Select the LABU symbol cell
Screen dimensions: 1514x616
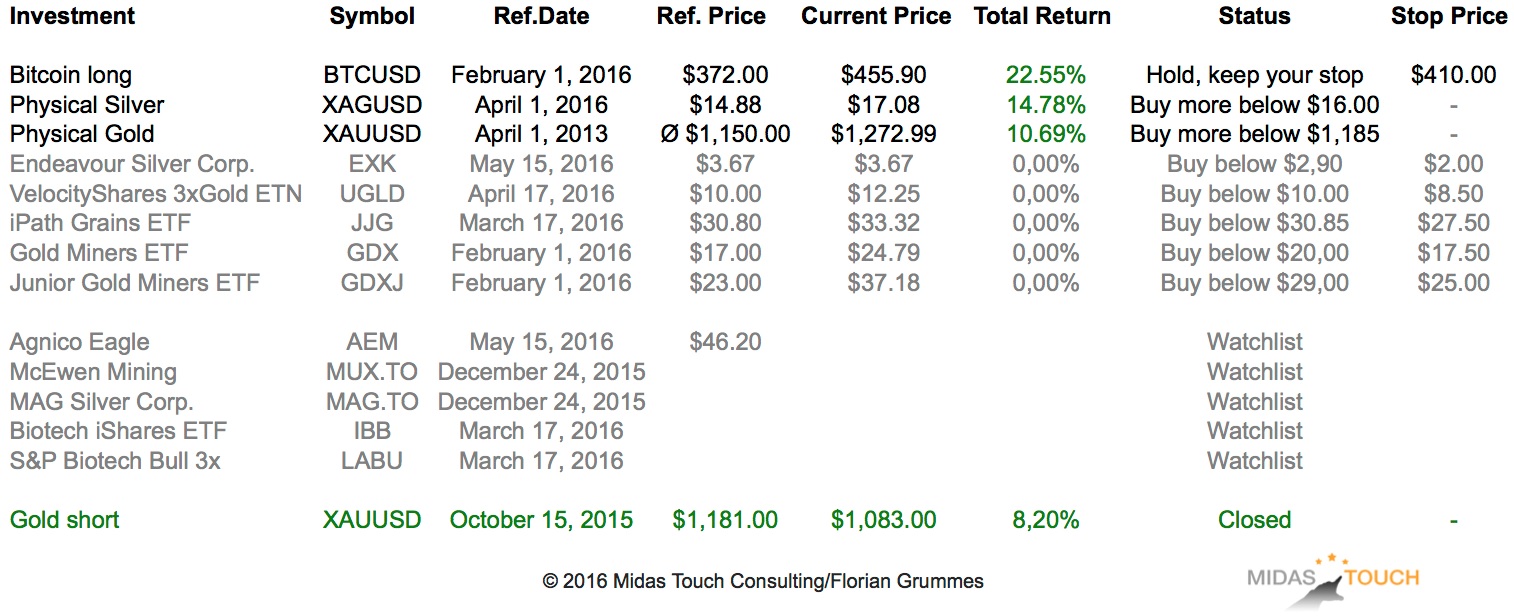click(371, 461)
